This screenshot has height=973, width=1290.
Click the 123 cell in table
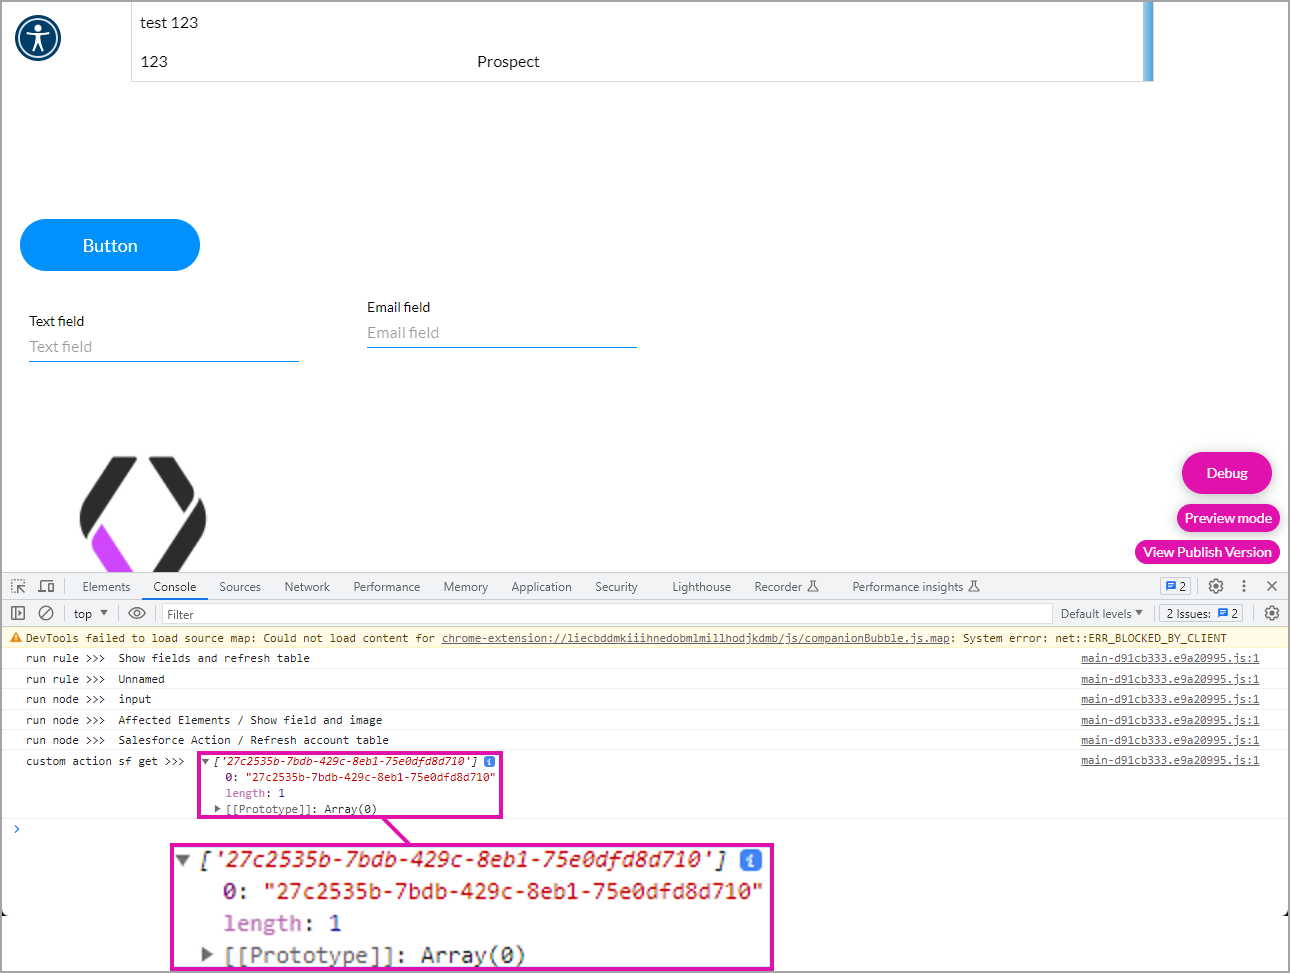point(154,62)
